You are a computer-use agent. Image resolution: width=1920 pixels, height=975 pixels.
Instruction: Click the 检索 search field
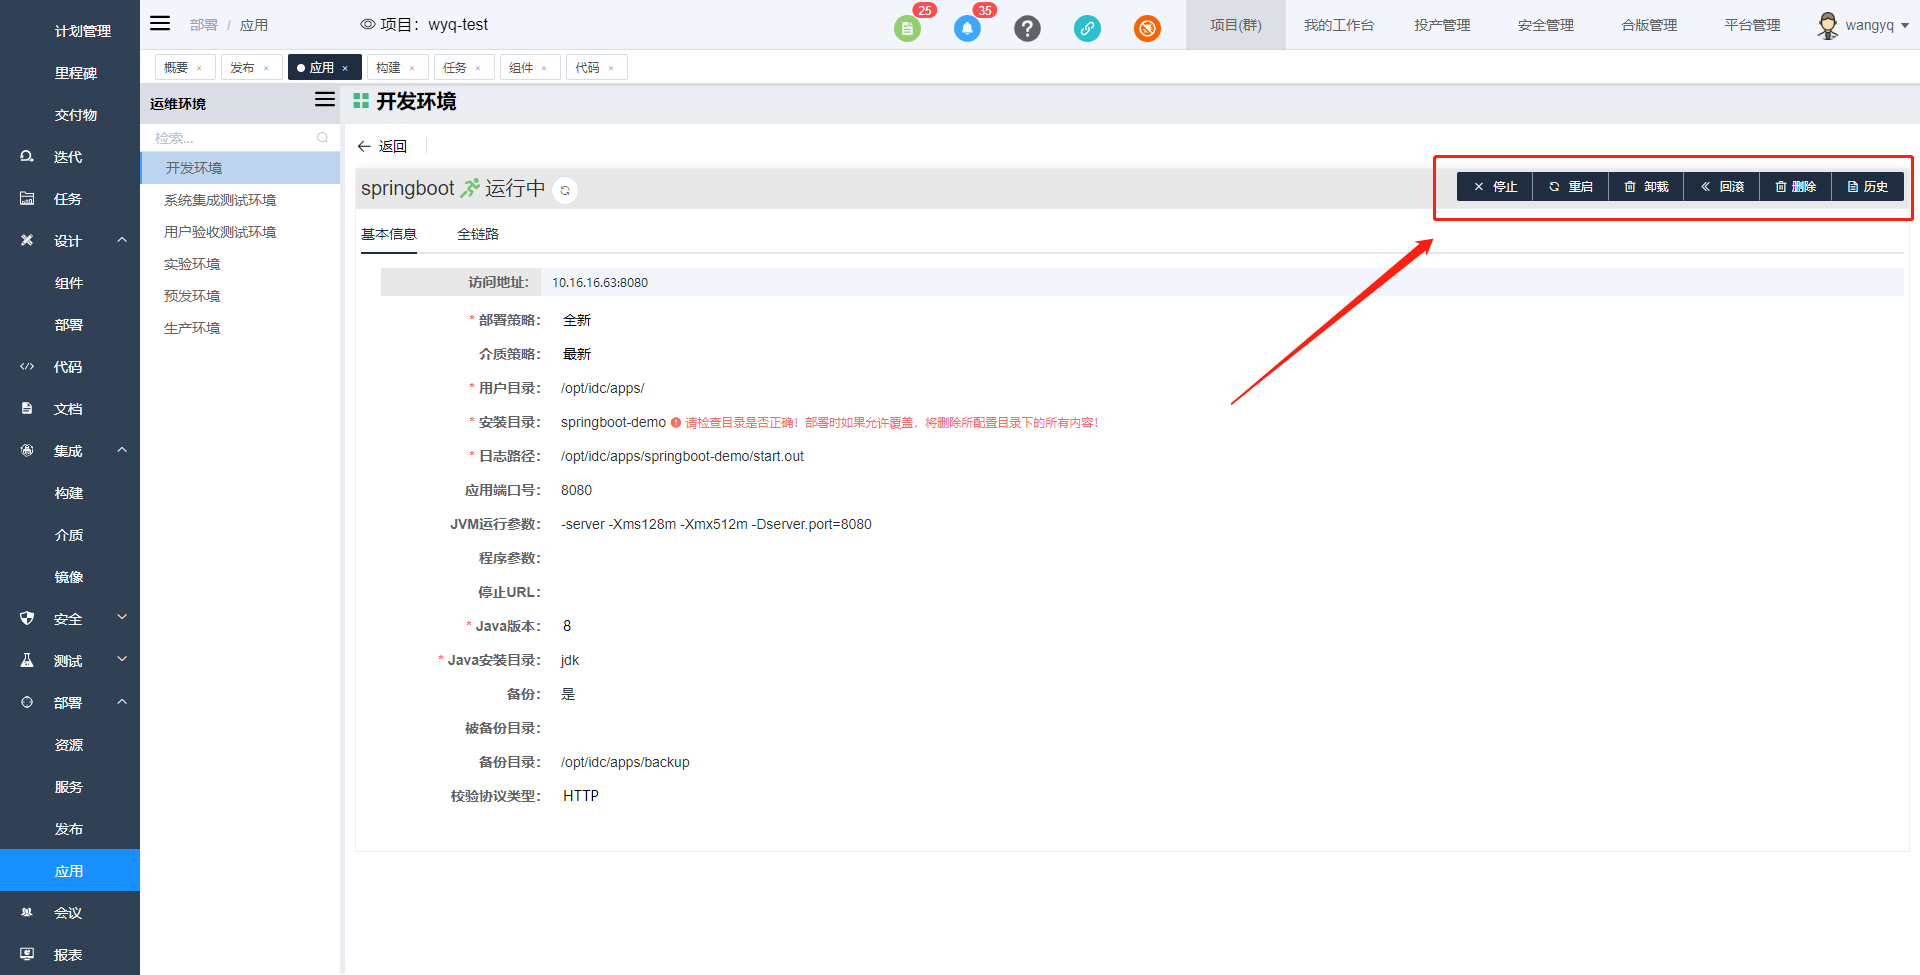[x=230, y=137]
